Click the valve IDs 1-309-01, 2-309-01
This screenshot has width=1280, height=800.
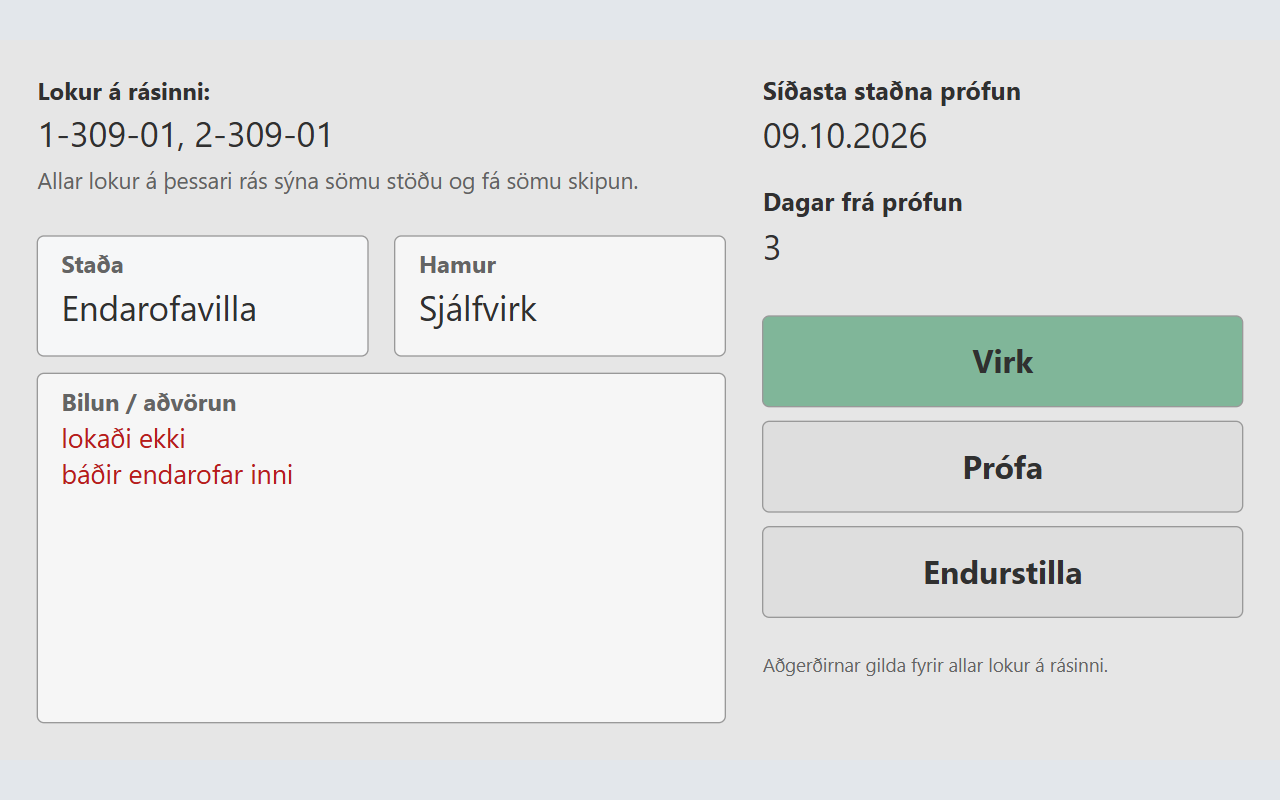point(185,135)
